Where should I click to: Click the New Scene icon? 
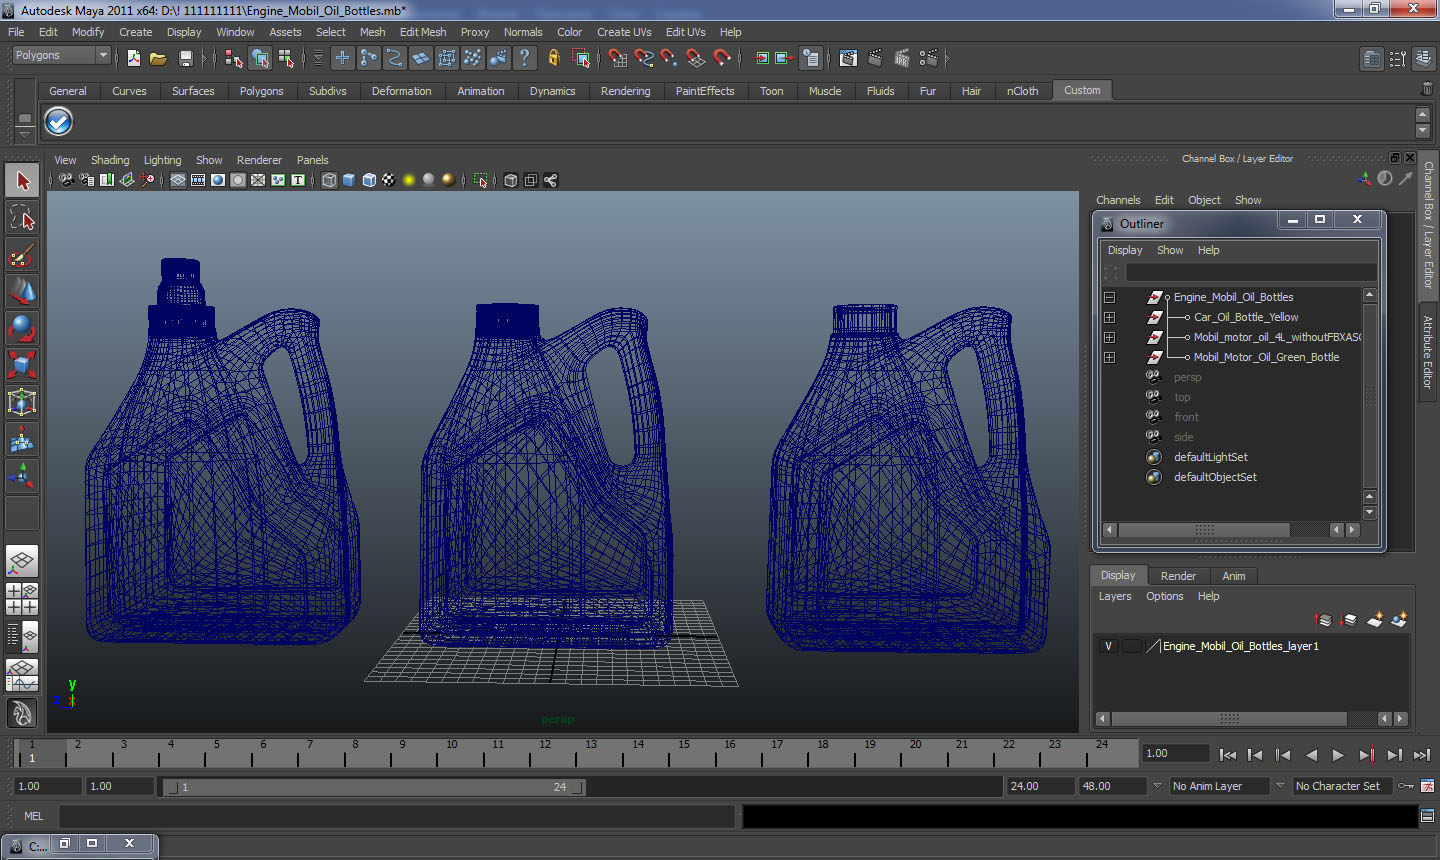coord(134,58)
